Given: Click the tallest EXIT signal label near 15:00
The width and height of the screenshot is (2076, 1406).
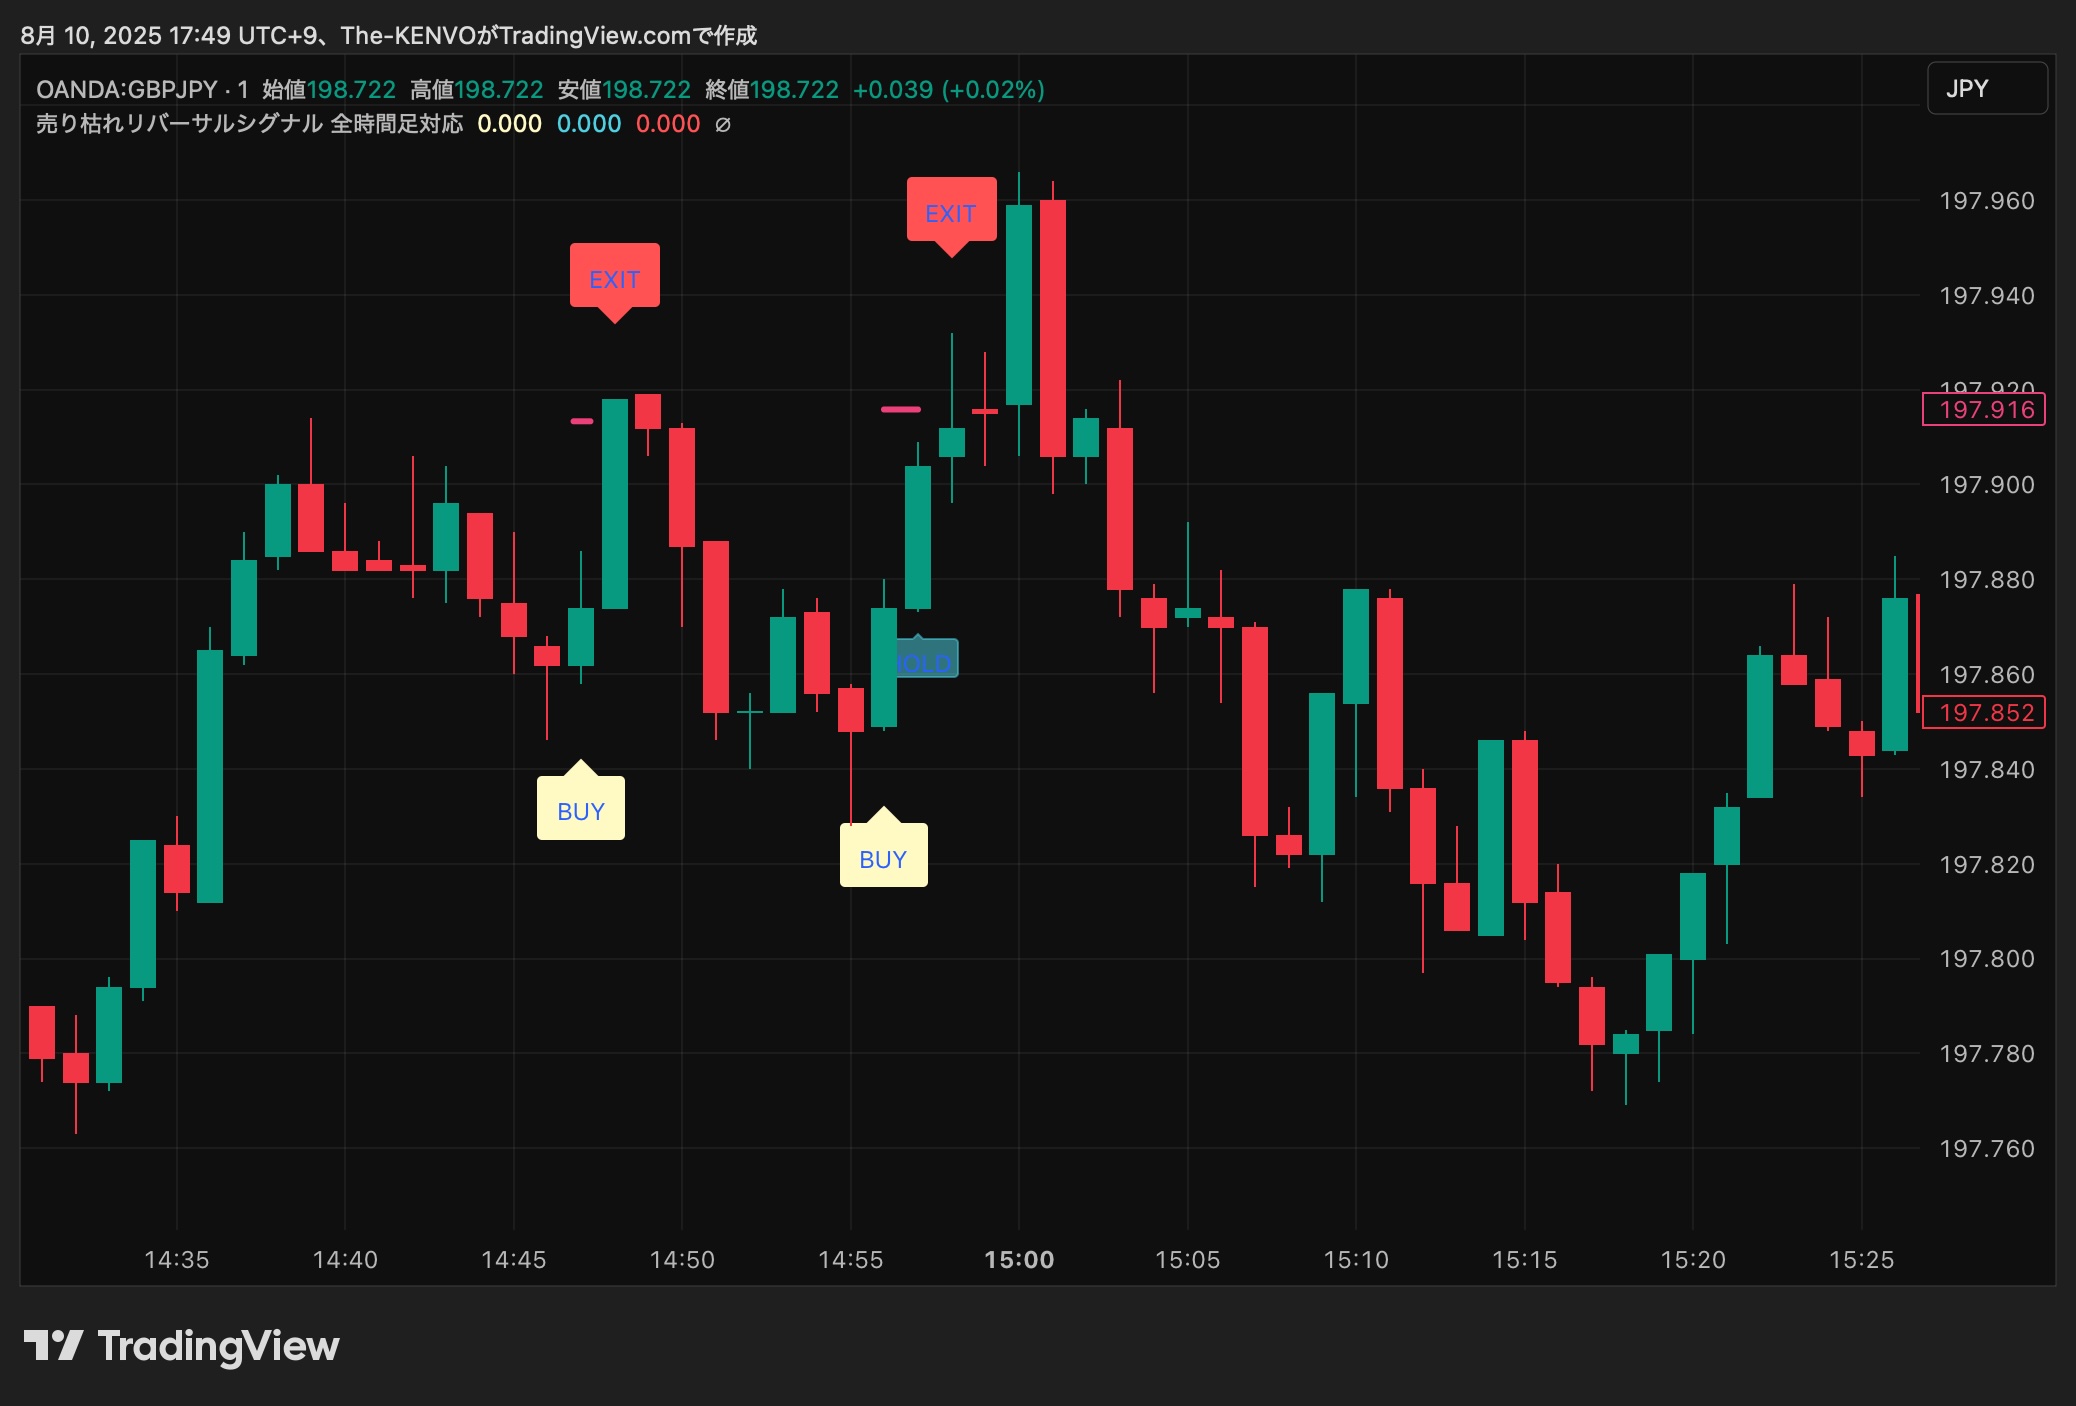Looking at the screenshot, I should (x=951, y=210).
